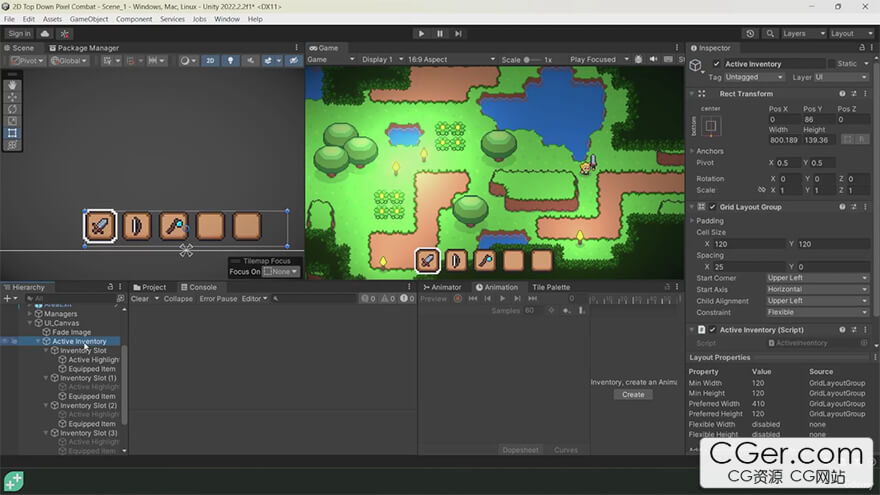Screen dimensions: 880x495
Task: Uncheck the Active Inventory enabled checkbox
Action: point(716,64)
